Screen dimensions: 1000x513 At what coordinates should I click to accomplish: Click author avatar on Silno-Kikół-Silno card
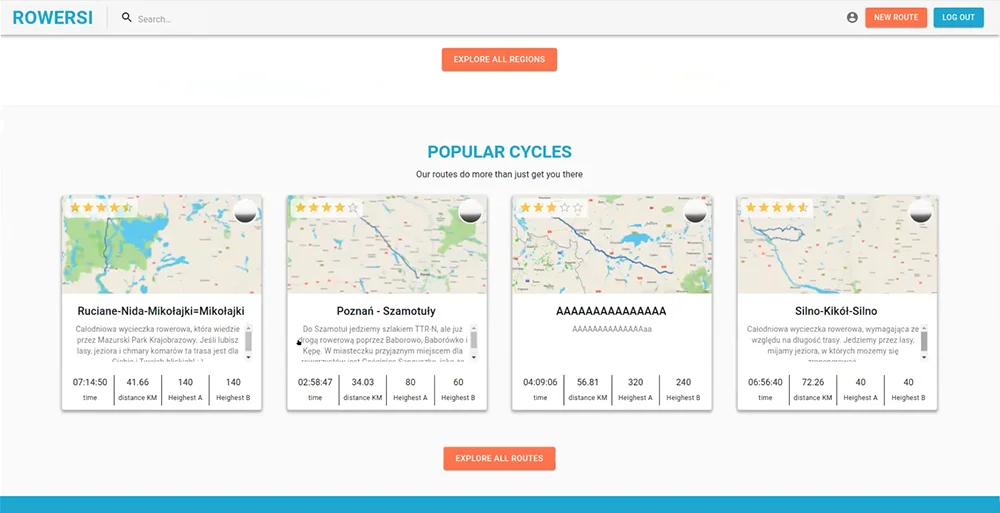click(x=921, y=211)
